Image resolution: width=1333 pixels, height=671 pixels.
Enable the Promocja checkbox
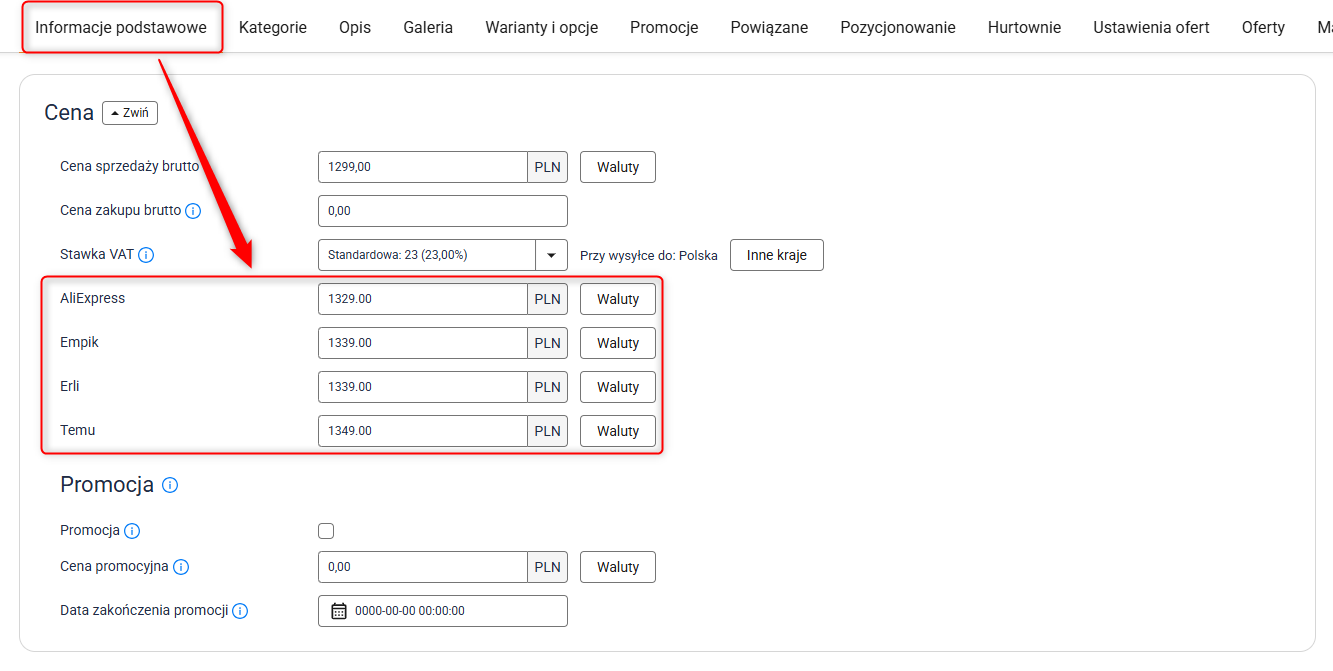pyautogui.click(x=326, y=531)
